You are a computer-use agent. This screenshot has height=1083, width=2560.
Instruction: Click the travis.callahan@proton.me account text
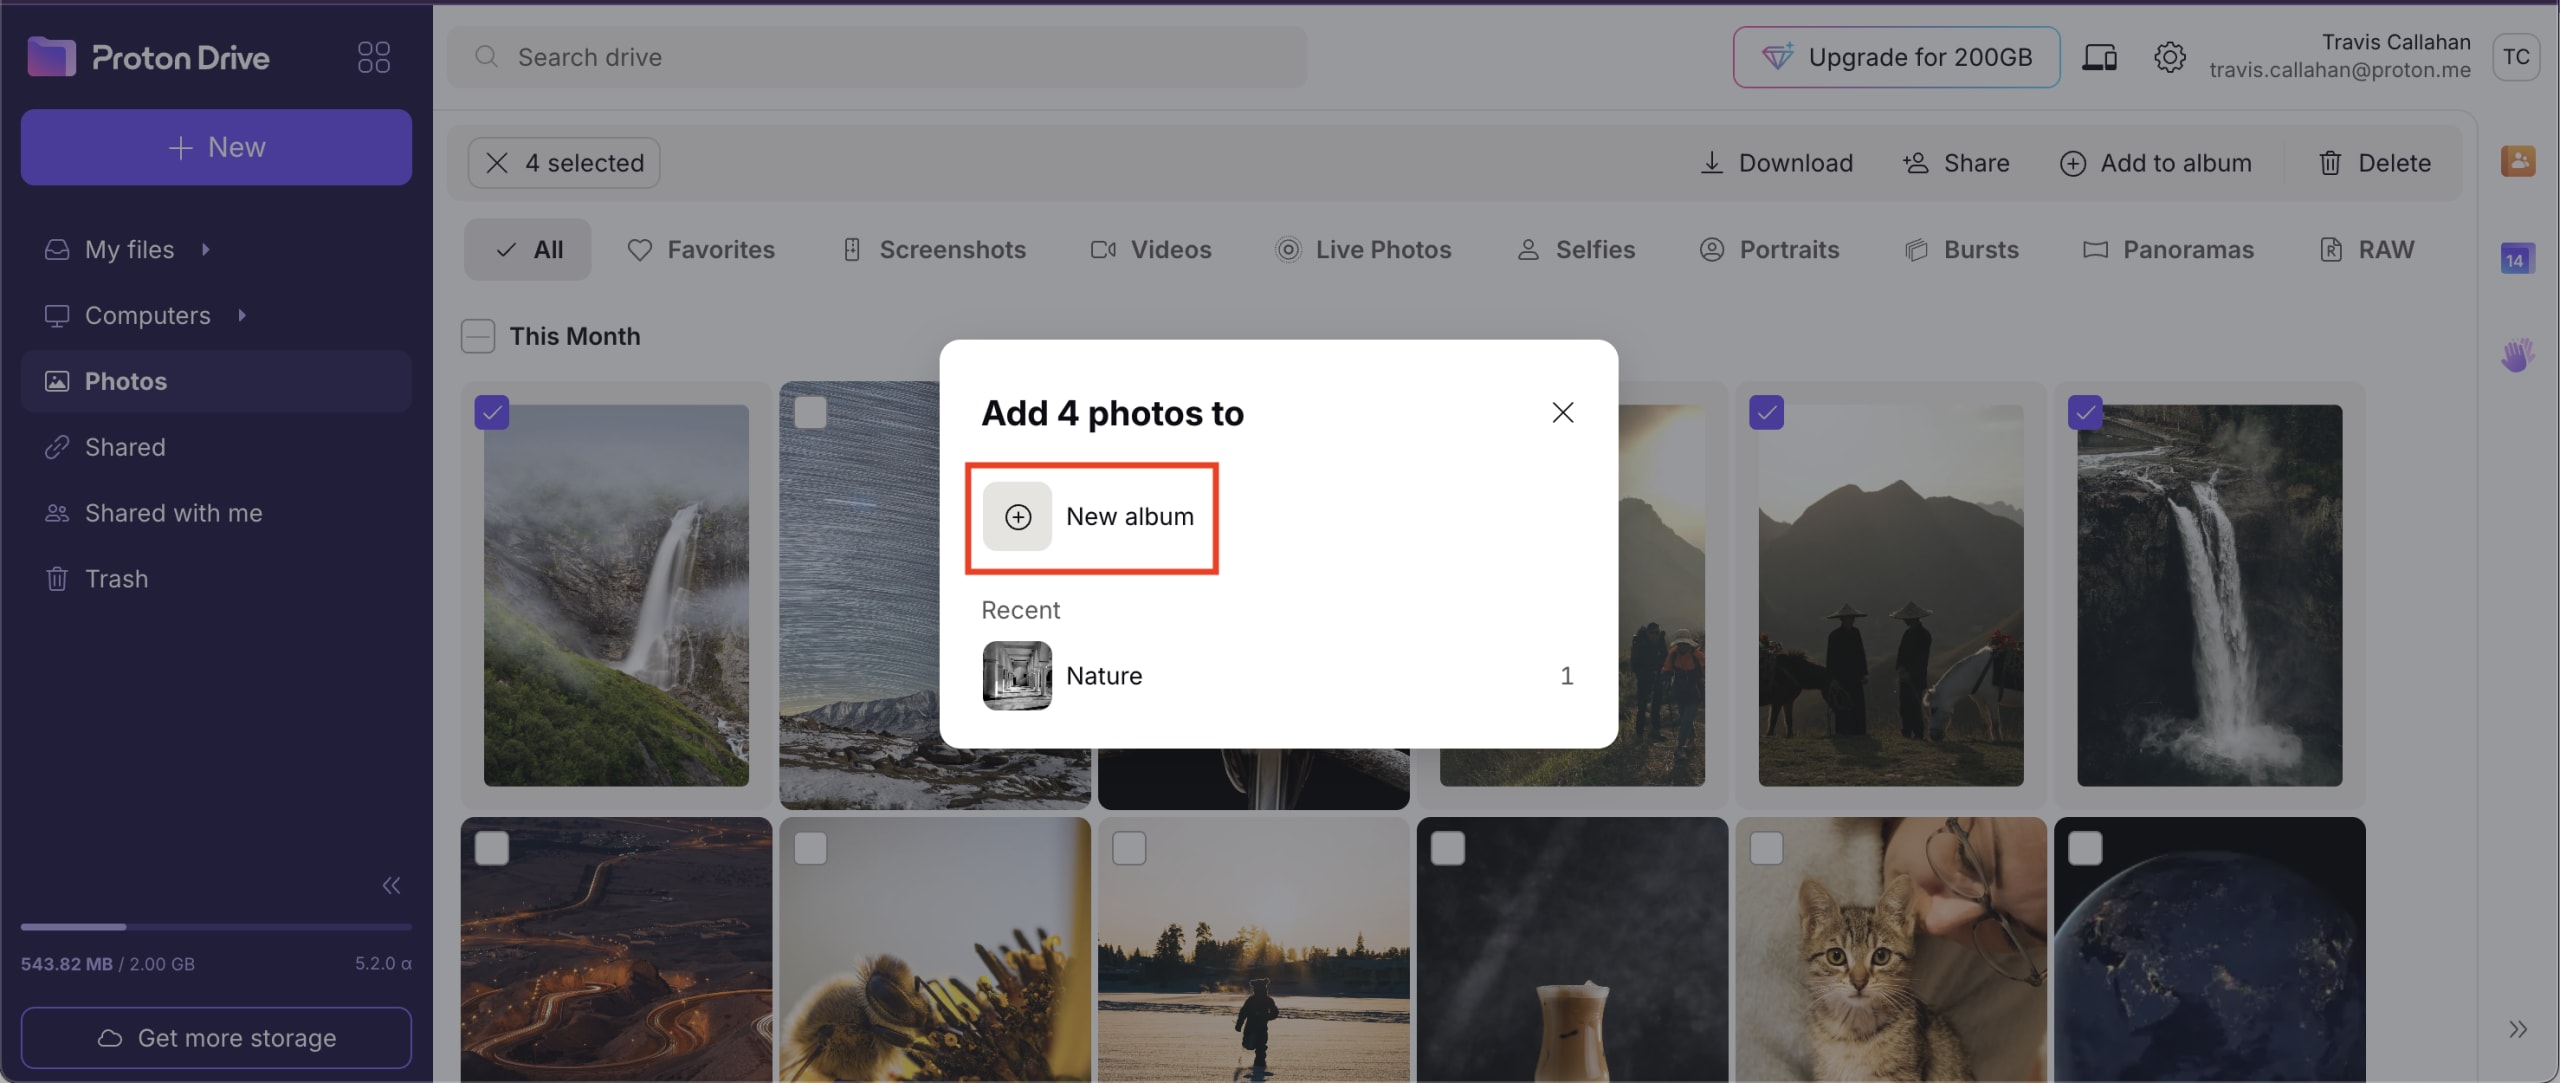2340,70
